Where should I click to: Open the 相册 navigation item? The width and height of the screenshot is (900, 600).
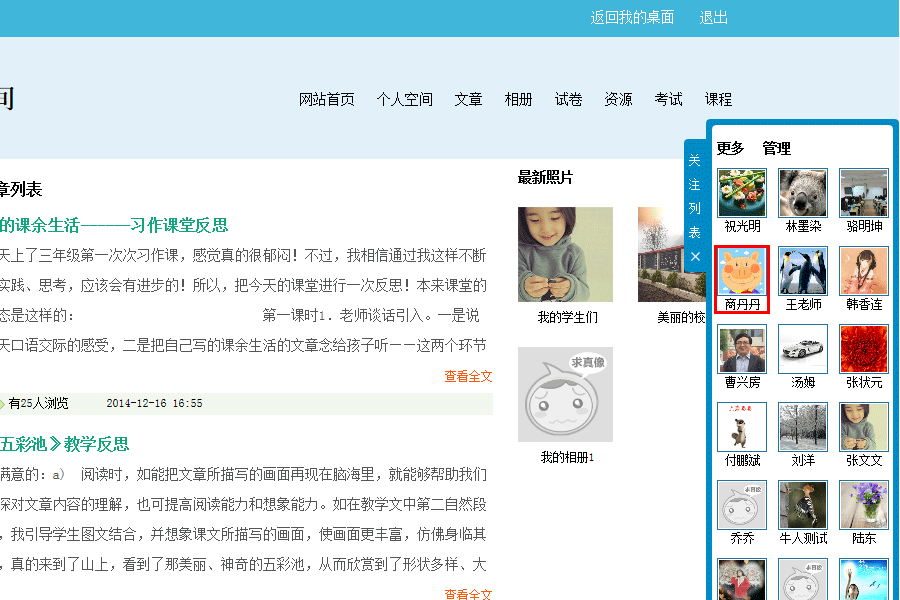pyautogui.click(x=518, y=99)
